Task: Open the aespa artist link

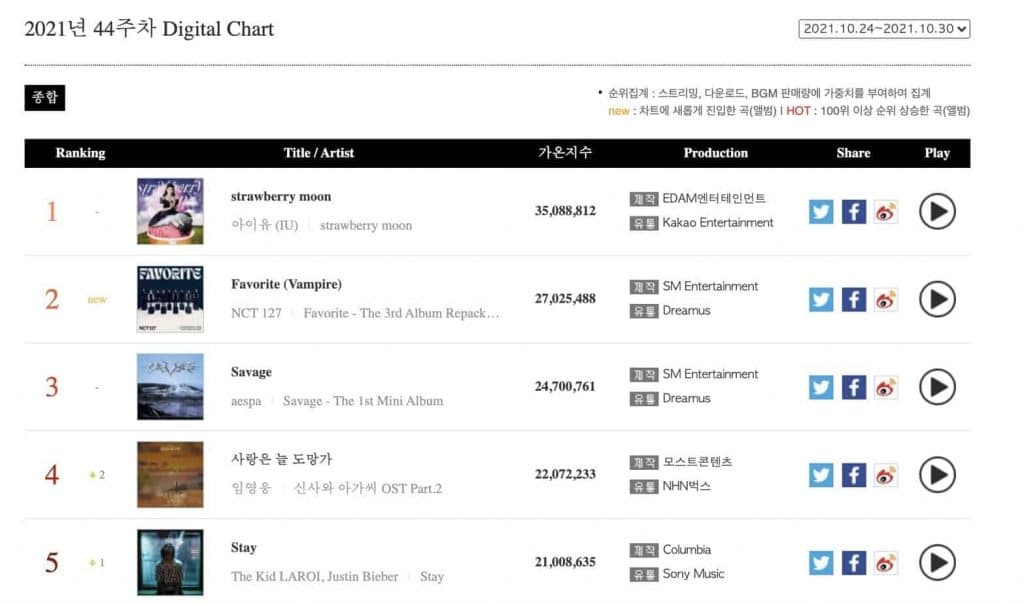Action: pyautogui.click(x=247, y=401)
